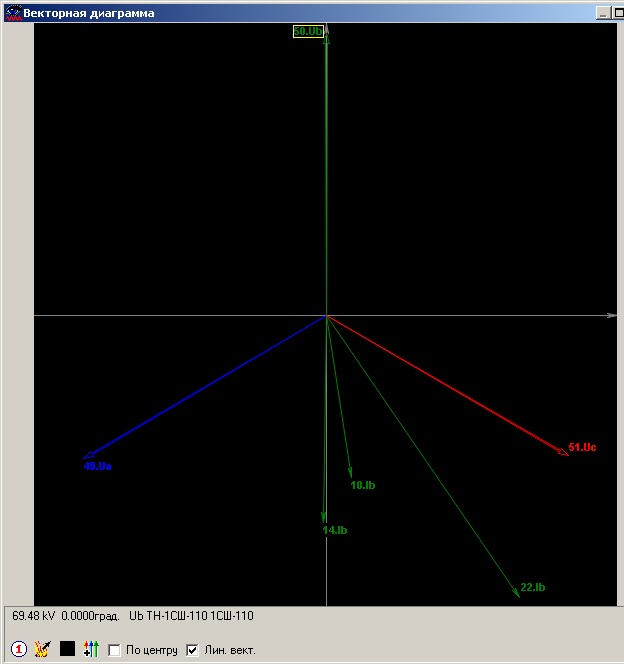Click the Ub ТН-1СШ-110 1СШ-110 status text
Screen dimensions: 624x664
pyautogui.click(x=191, y=616)
